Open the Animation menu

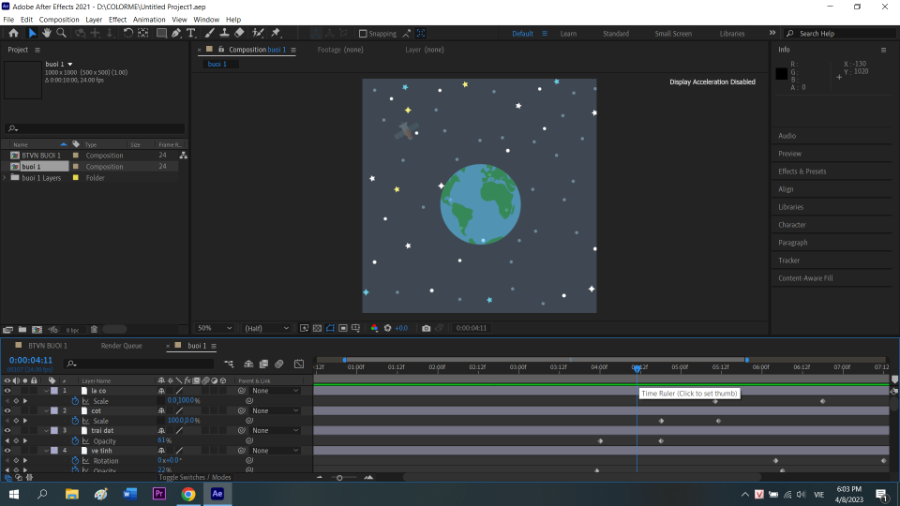click(149, 20)
